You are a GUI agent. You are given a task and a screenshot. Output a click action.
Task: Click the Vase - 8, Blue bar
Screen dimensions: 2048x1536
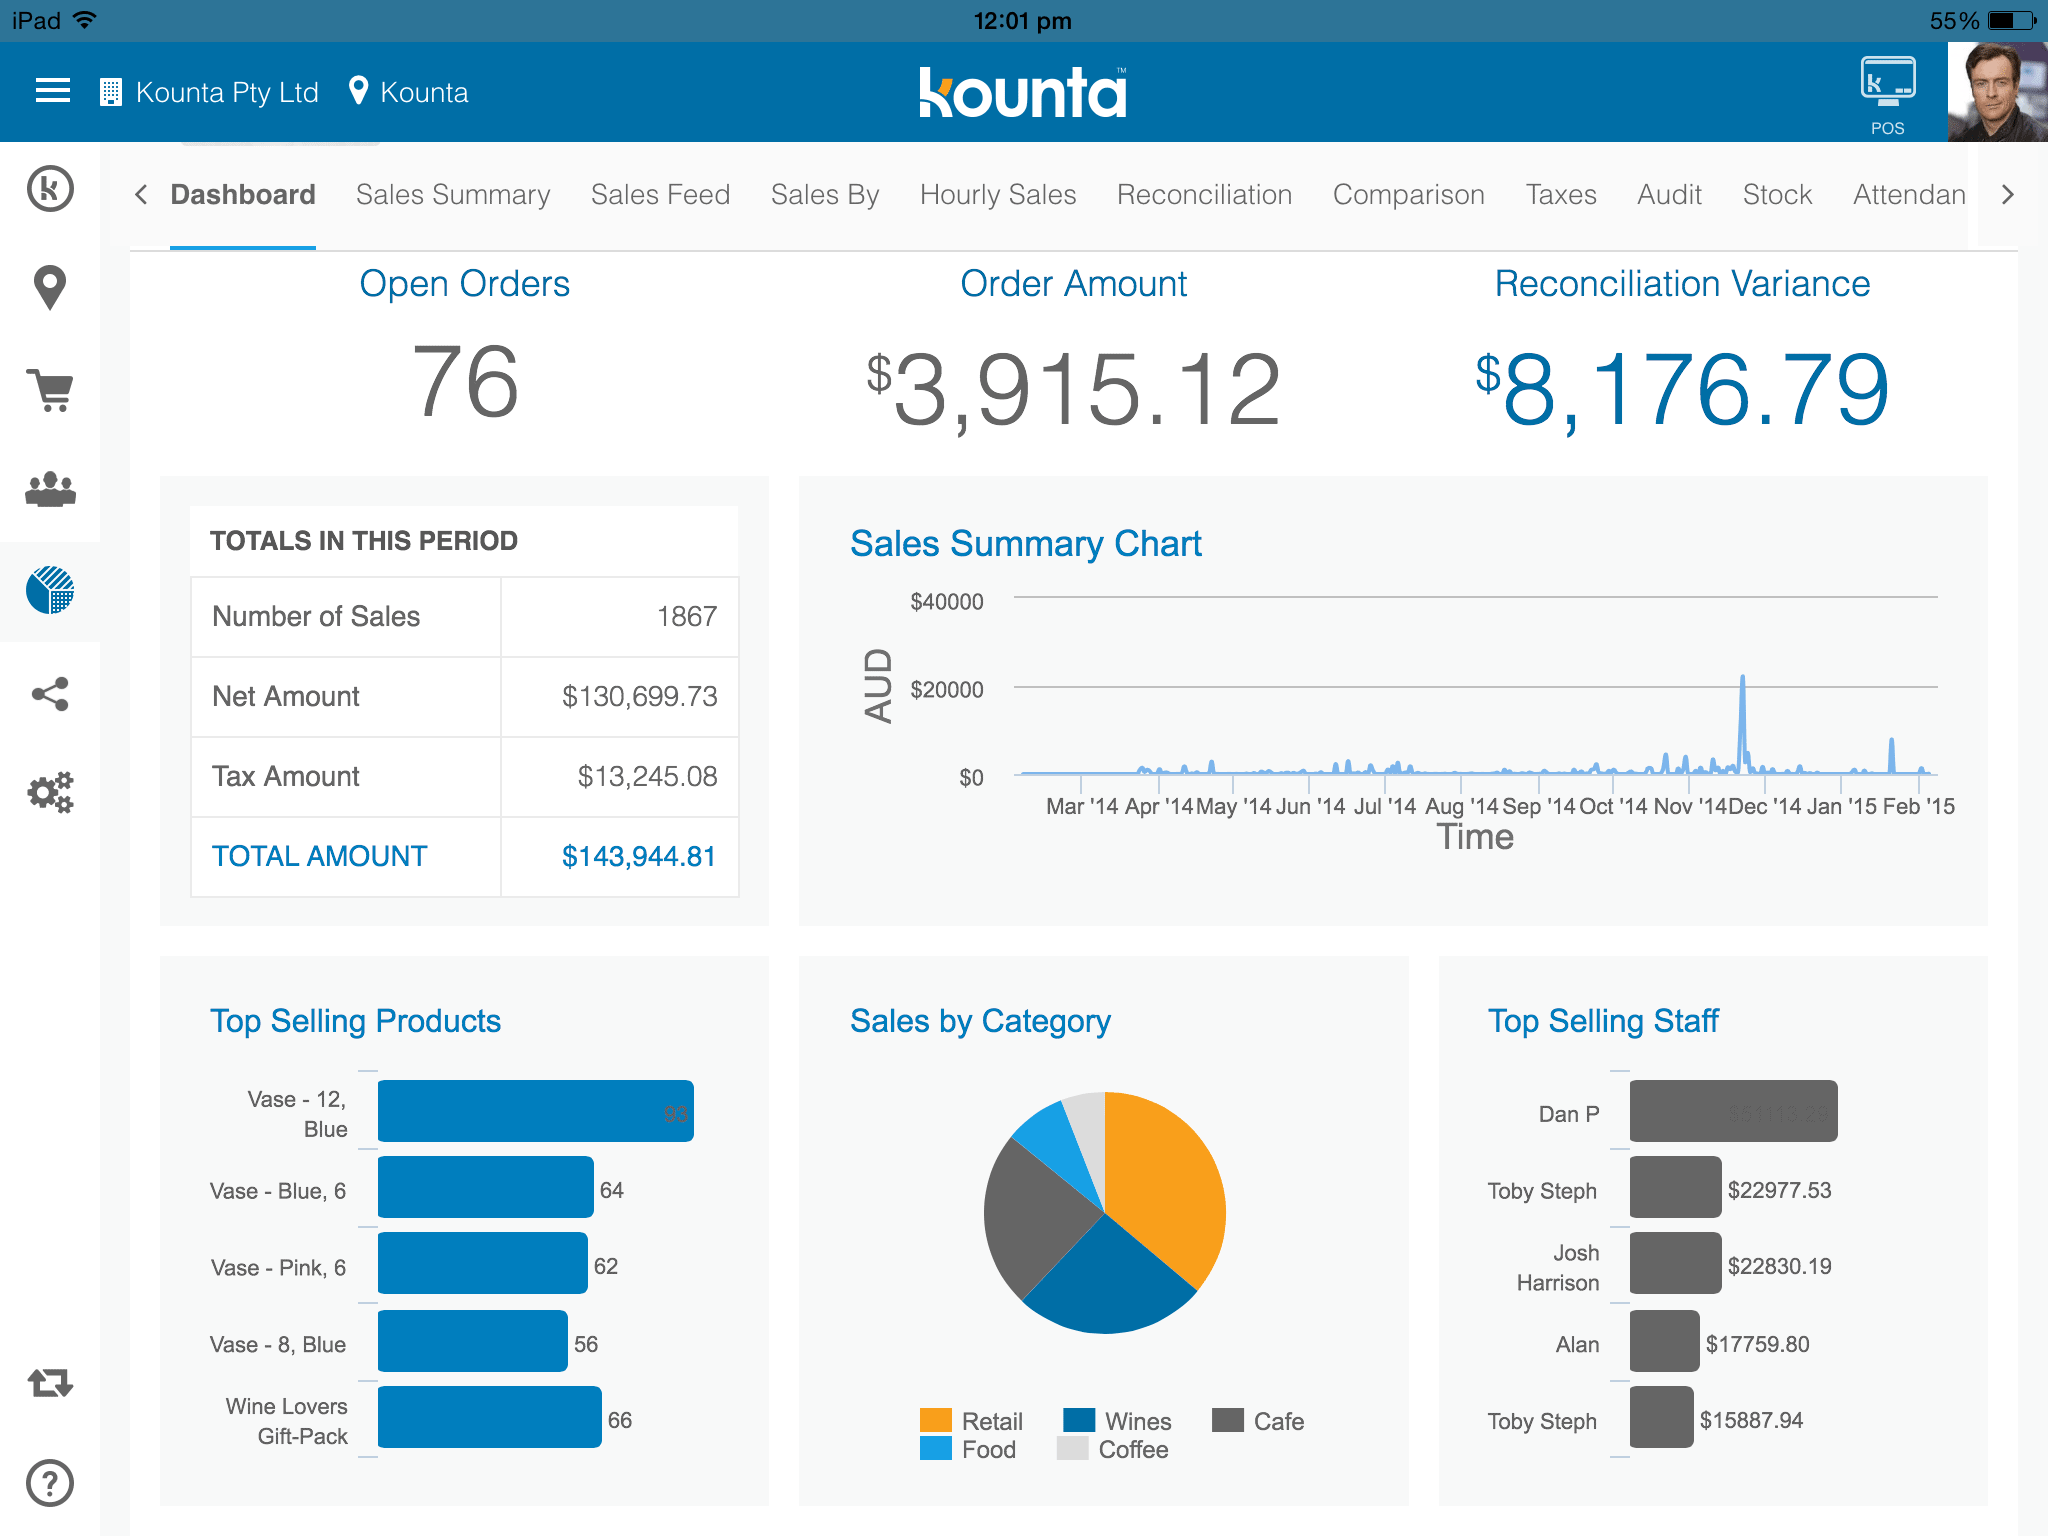point(472,1341)
